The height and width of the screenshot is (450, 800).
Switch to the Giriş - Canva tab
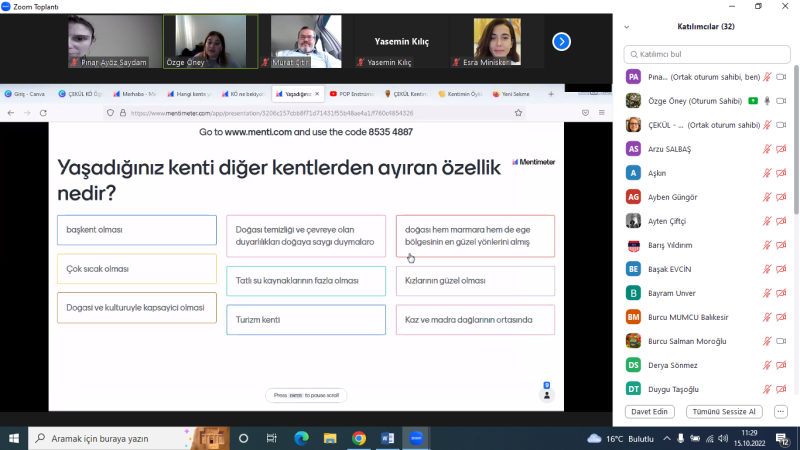pyautogui.click(x=27, y=94)
